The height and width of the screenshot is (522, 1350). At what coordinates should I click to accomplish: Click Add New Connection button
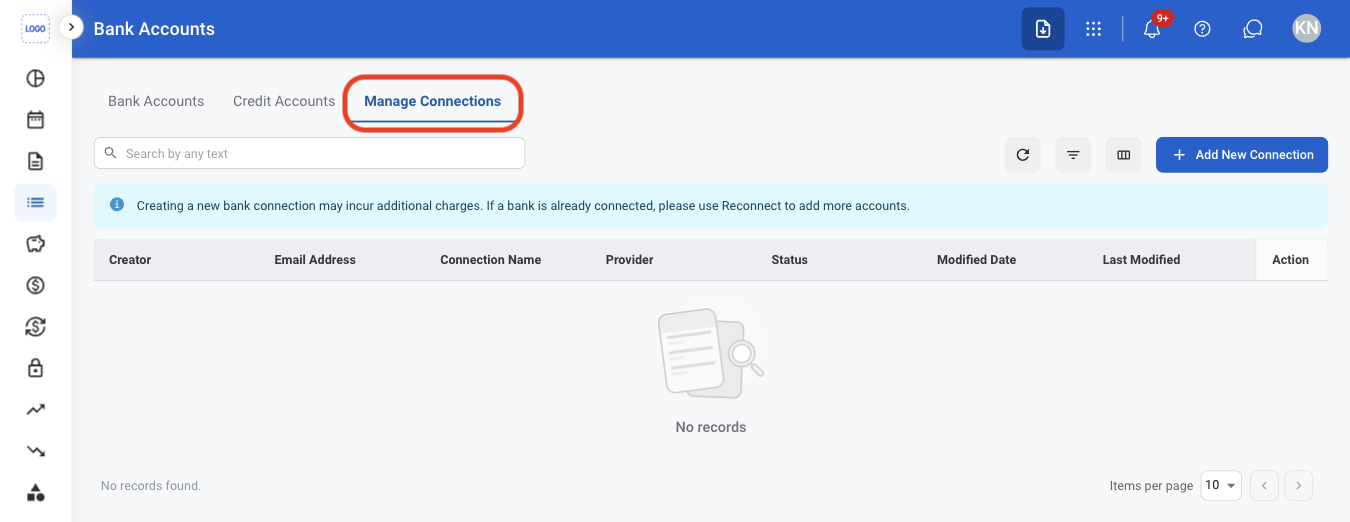tap(1242, 155)
